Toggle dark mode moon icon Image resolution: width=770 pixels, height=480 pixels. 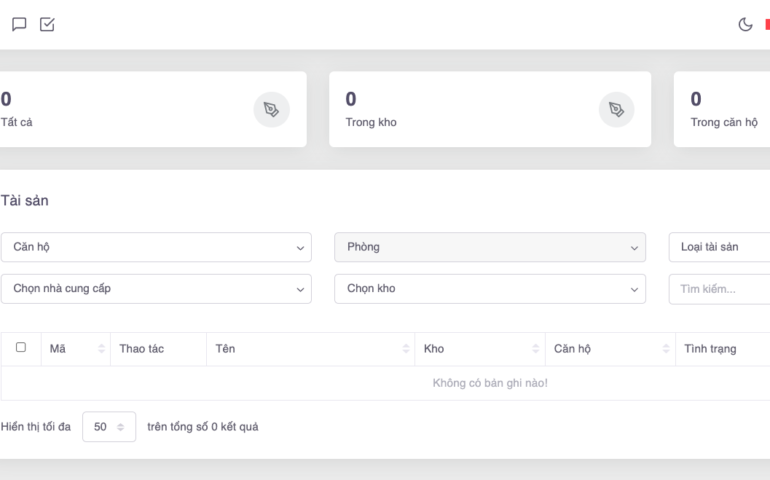745,24
